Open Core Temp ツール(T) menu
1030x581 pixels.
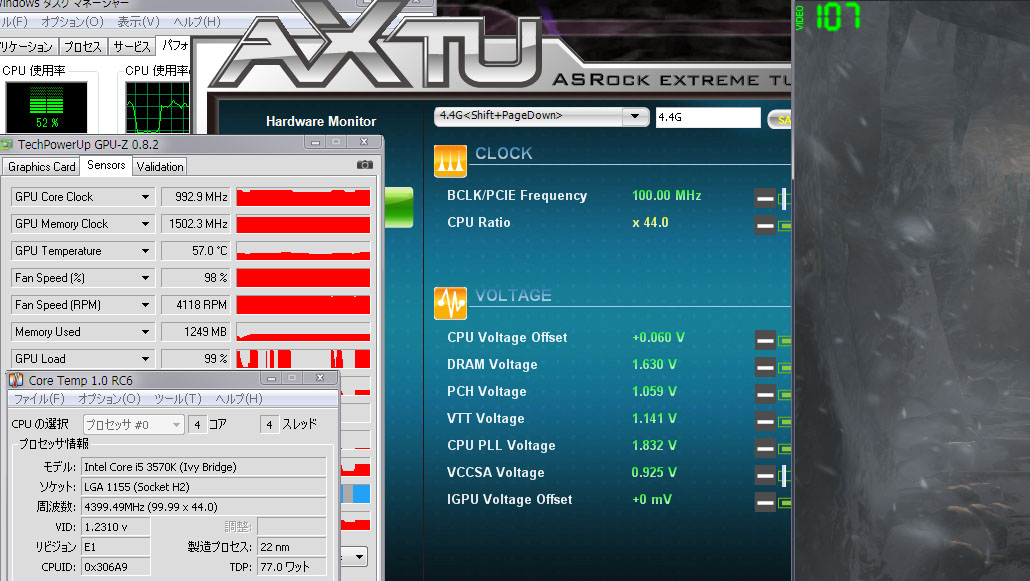(x=177, y=398)
